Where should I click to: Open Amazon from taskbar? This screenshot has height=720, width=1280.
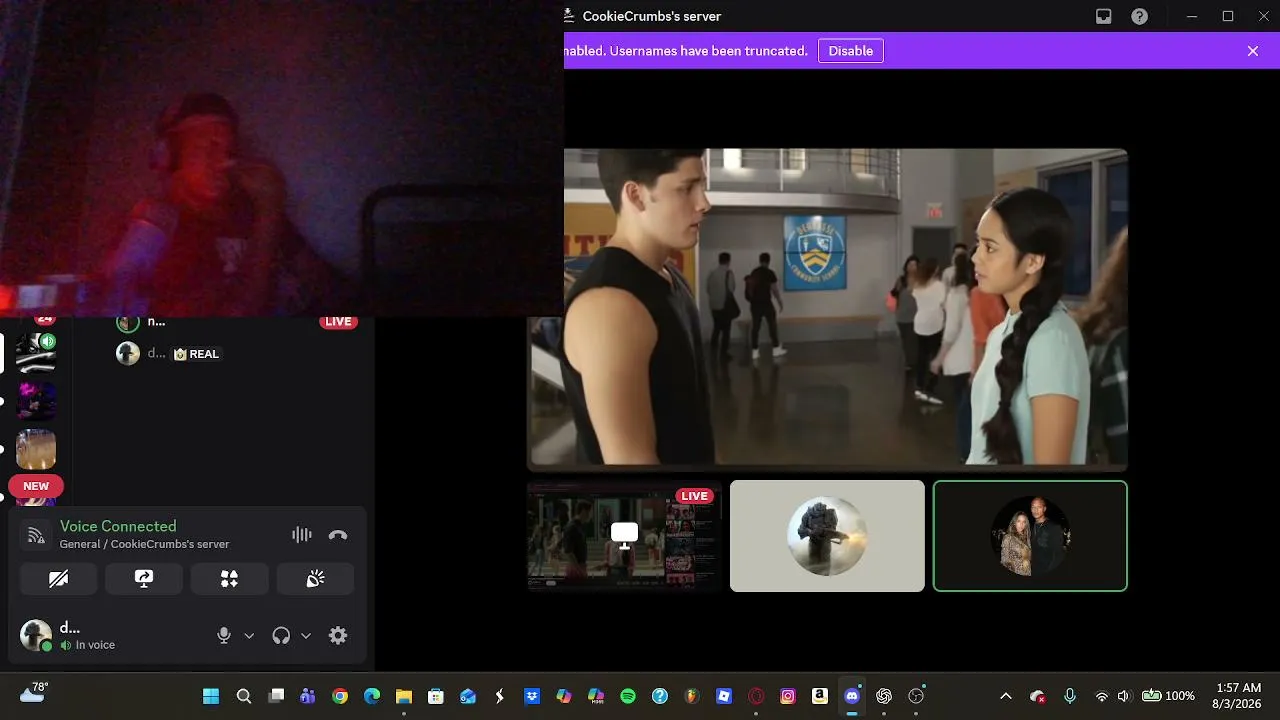pos(820,696)
